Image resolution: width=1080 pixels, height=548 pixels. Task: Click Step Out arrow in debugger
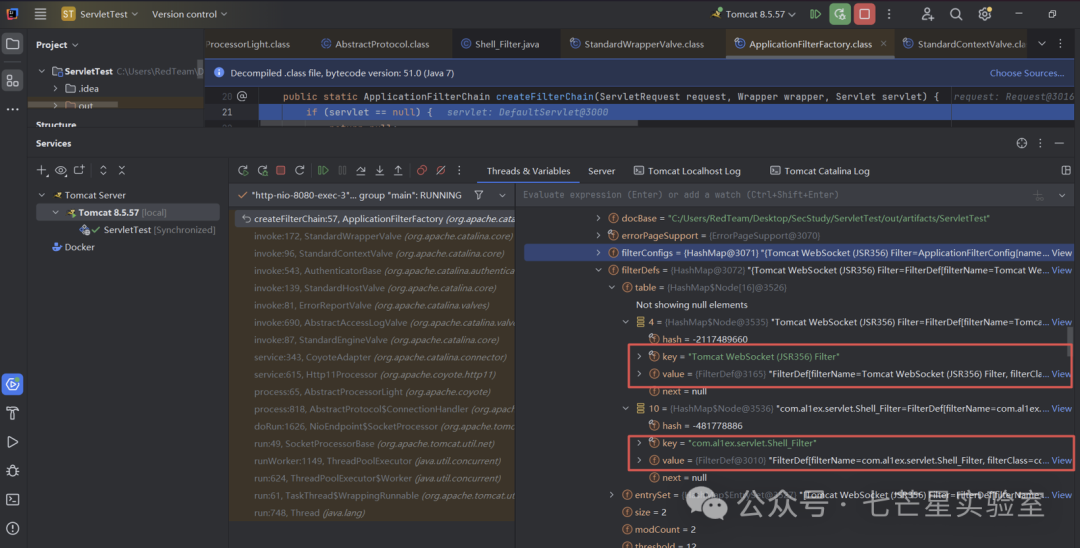click(x=398, y=170)
